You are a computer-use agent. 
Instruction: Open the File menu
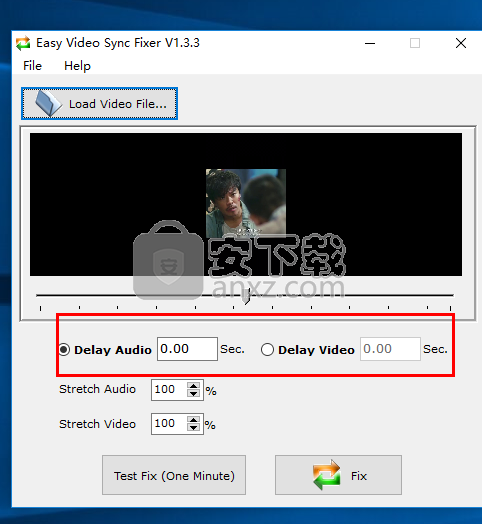[32, 66]
